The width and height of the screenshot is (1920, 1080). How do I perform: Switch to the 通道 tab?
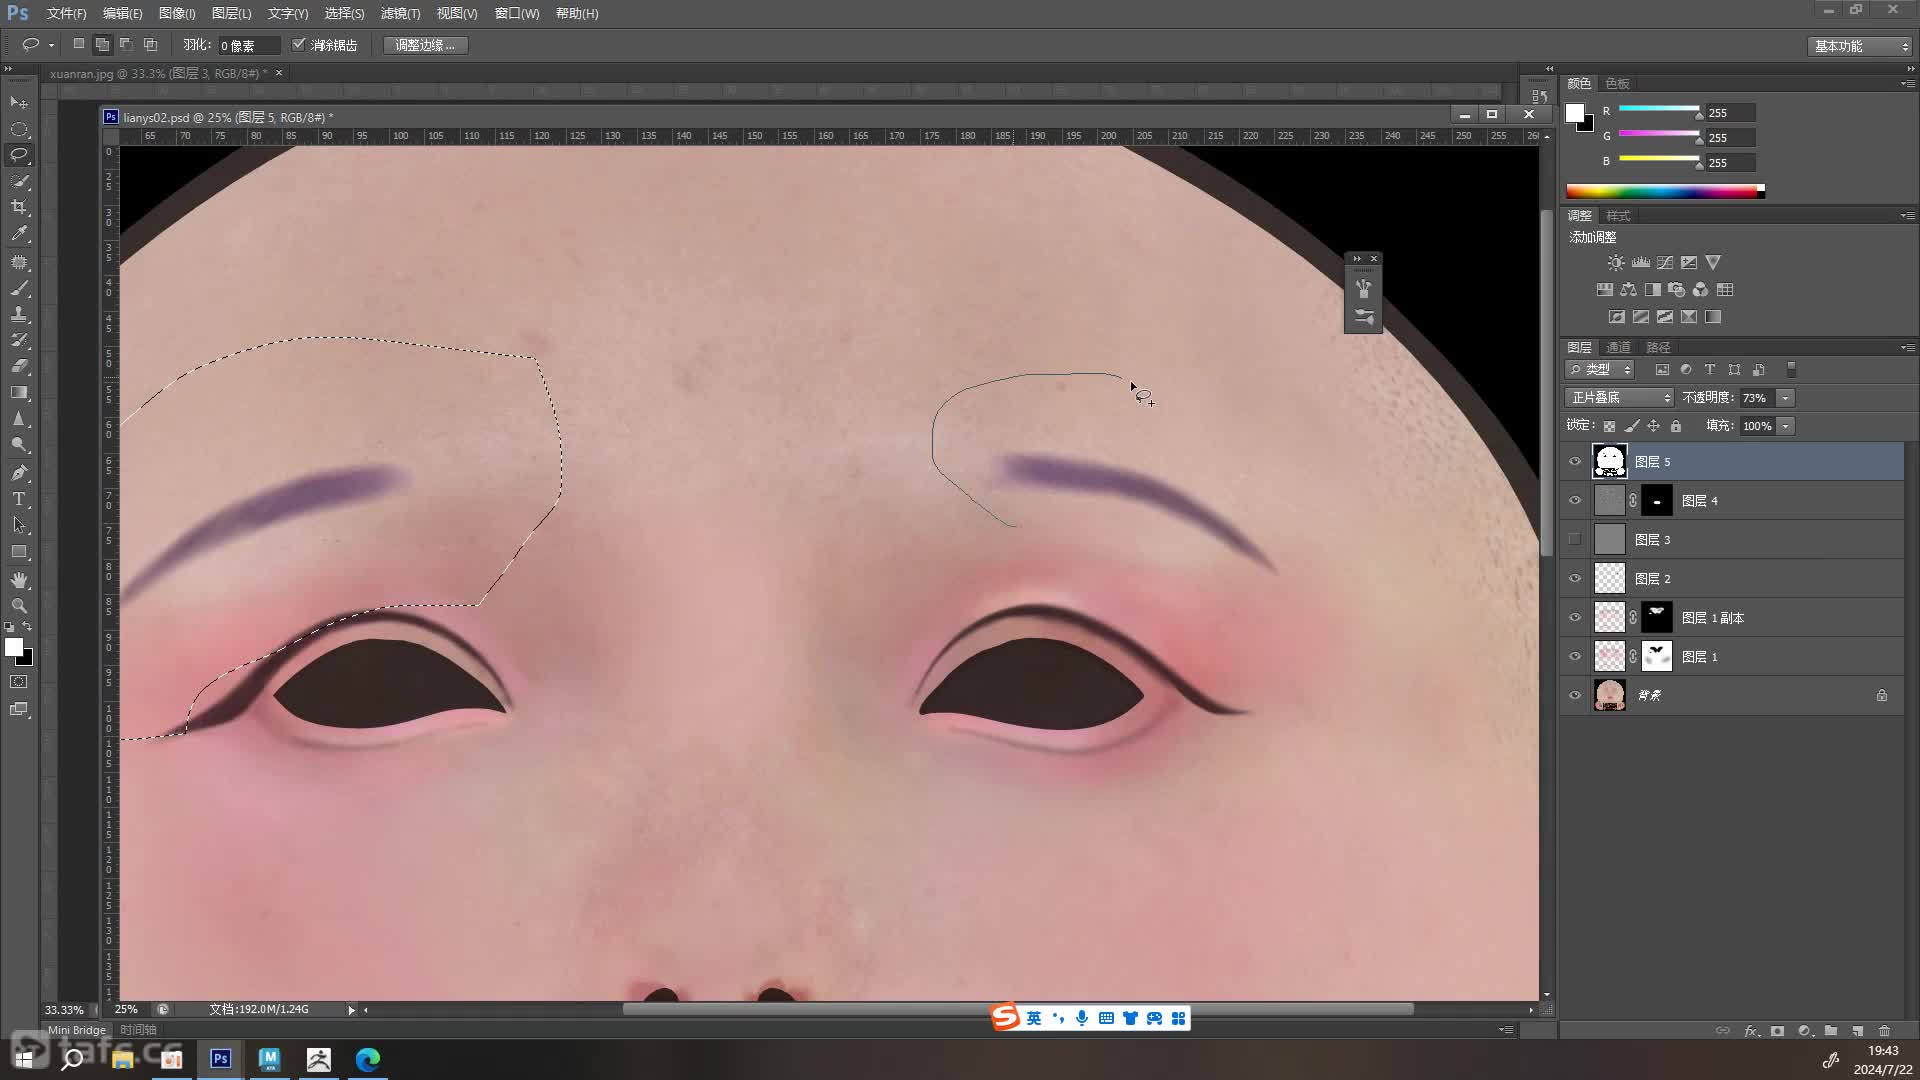click(x=1618, y=347)
